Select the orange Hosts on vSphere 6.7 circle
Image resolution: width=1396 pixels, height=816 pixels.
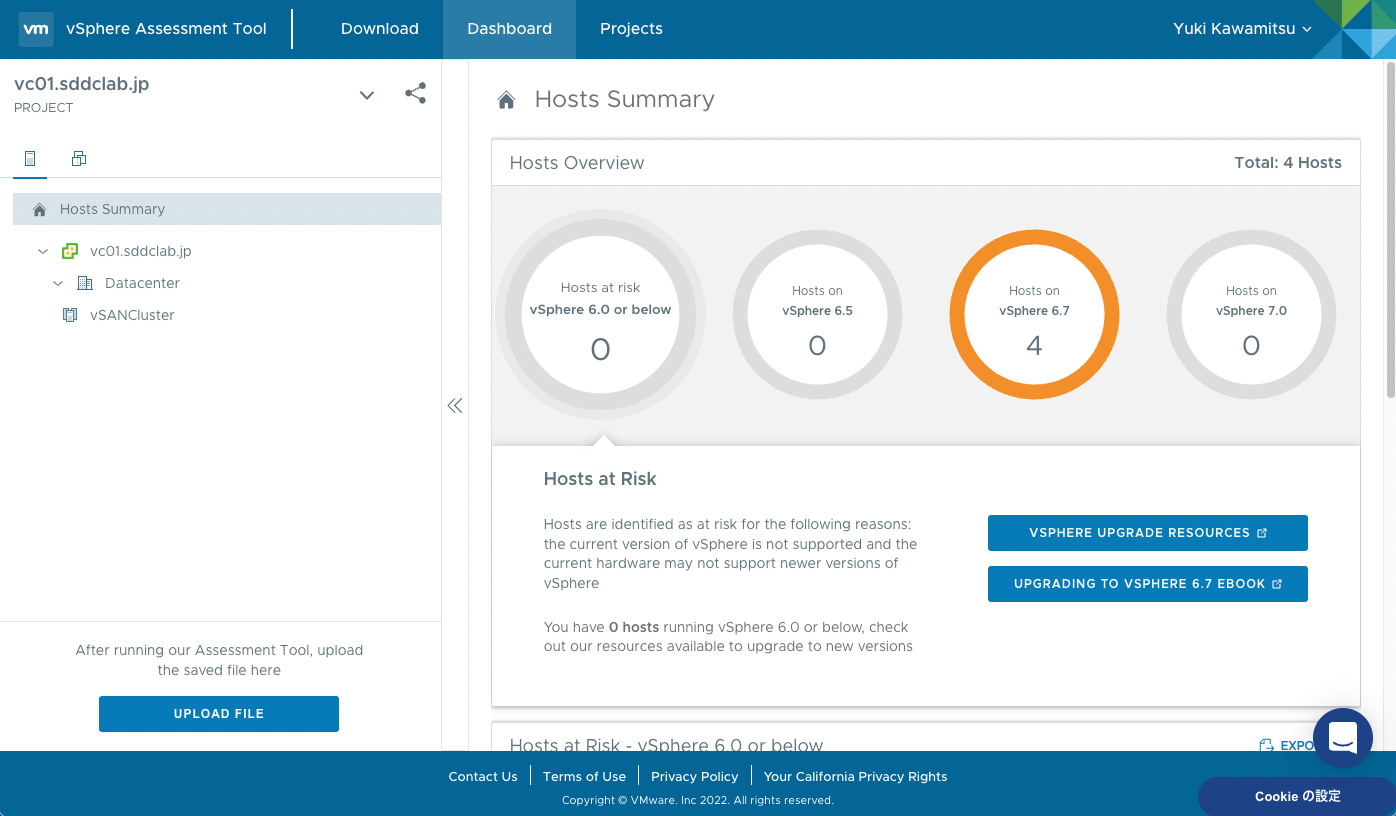point(1034,315)
